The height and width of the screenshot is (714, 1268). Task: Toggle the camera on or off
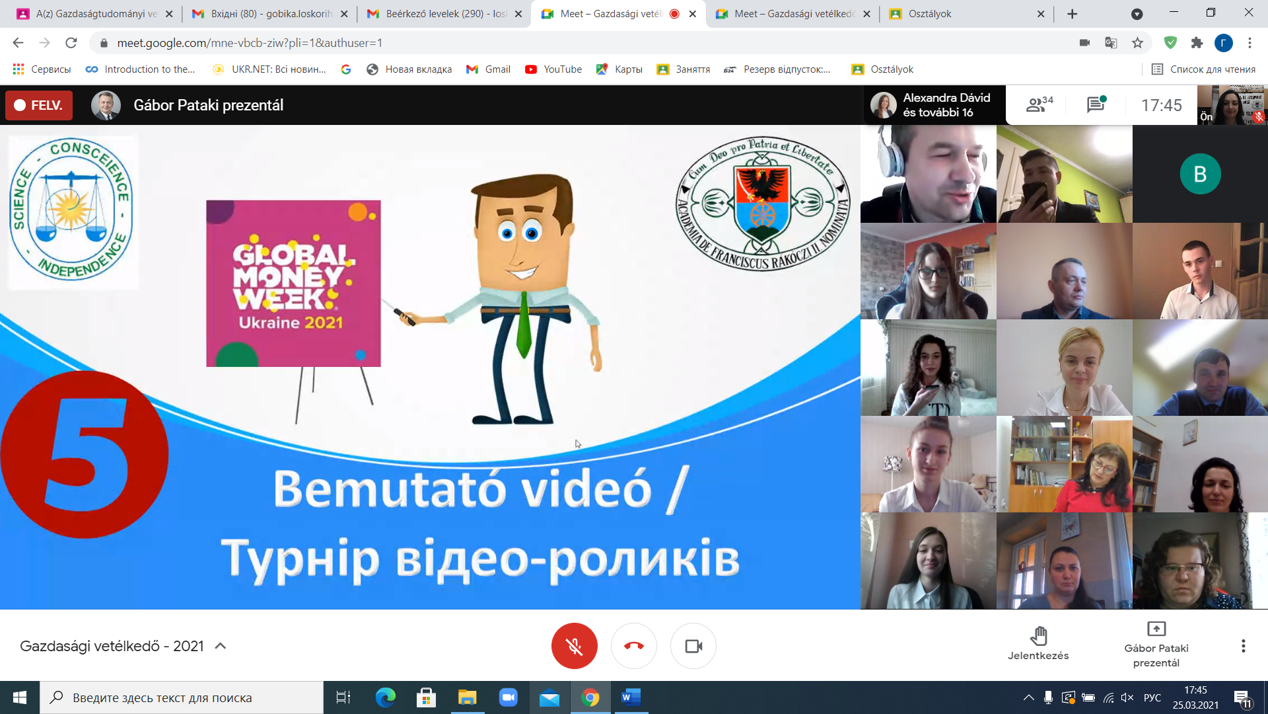click(x=693, y=646)
